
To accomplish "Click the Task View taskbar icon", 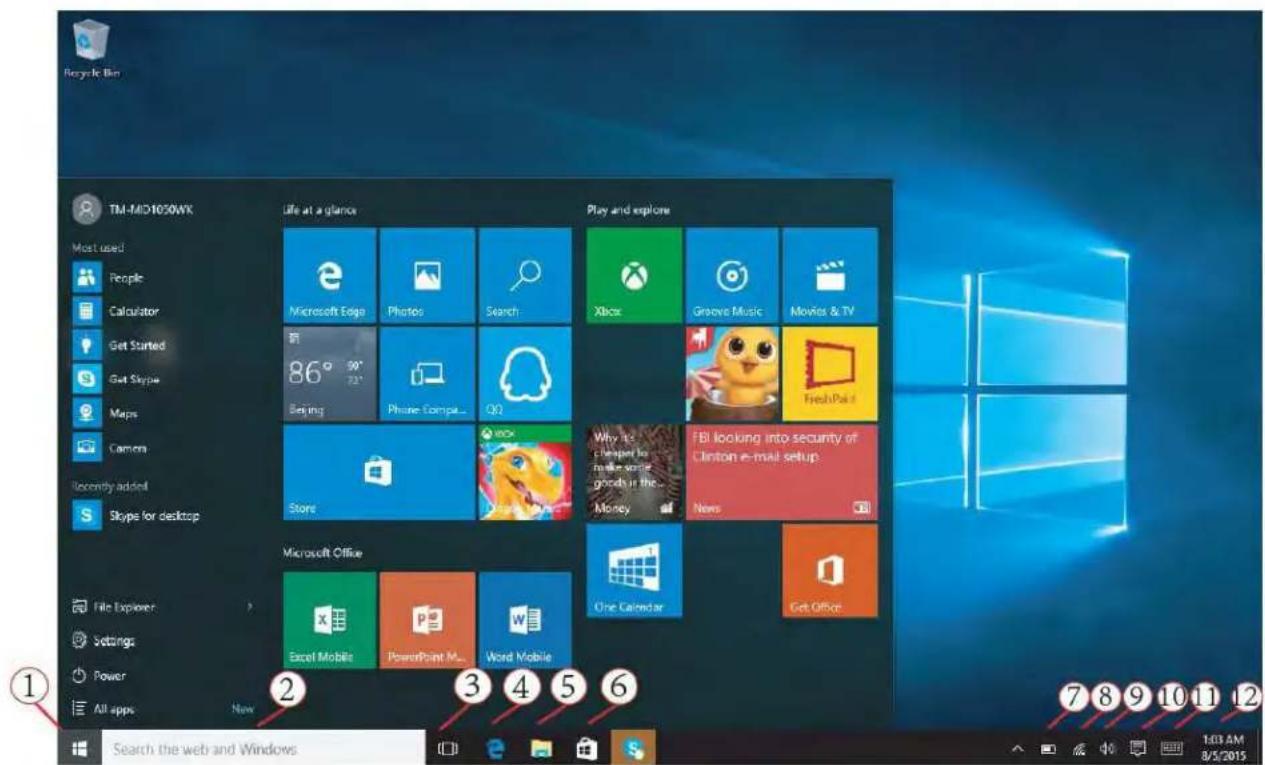I will click(x=448, y=747).
